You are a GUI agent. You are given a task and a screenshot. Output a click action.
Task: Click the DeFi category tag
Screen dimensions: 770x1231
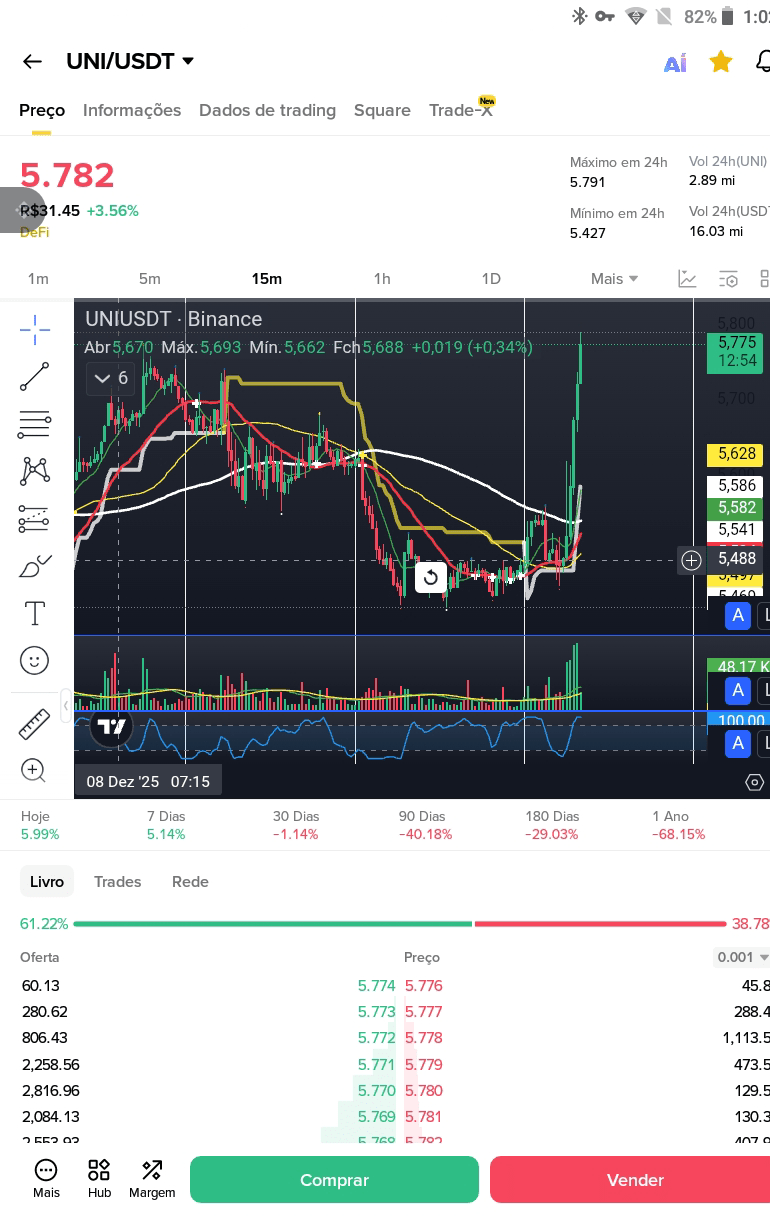click(x=34, y=232)
